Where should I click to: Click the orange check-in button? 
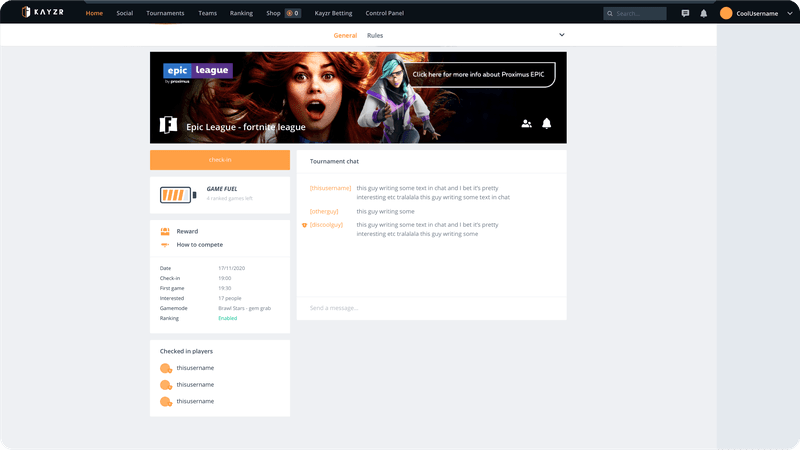click(220, 160)
